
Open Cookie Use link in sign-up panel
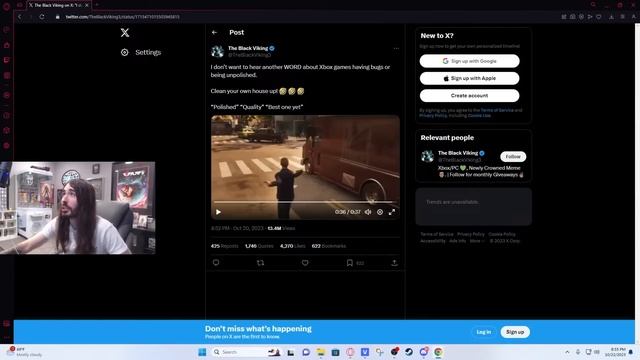(x=479, y=116)
